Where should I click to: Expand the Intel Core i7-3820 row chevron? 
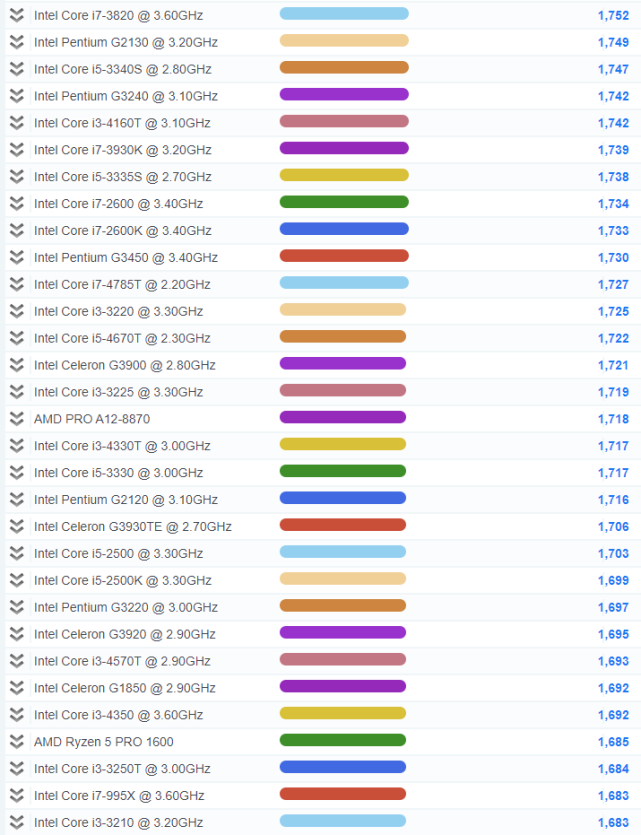click(x=17, y=15)
